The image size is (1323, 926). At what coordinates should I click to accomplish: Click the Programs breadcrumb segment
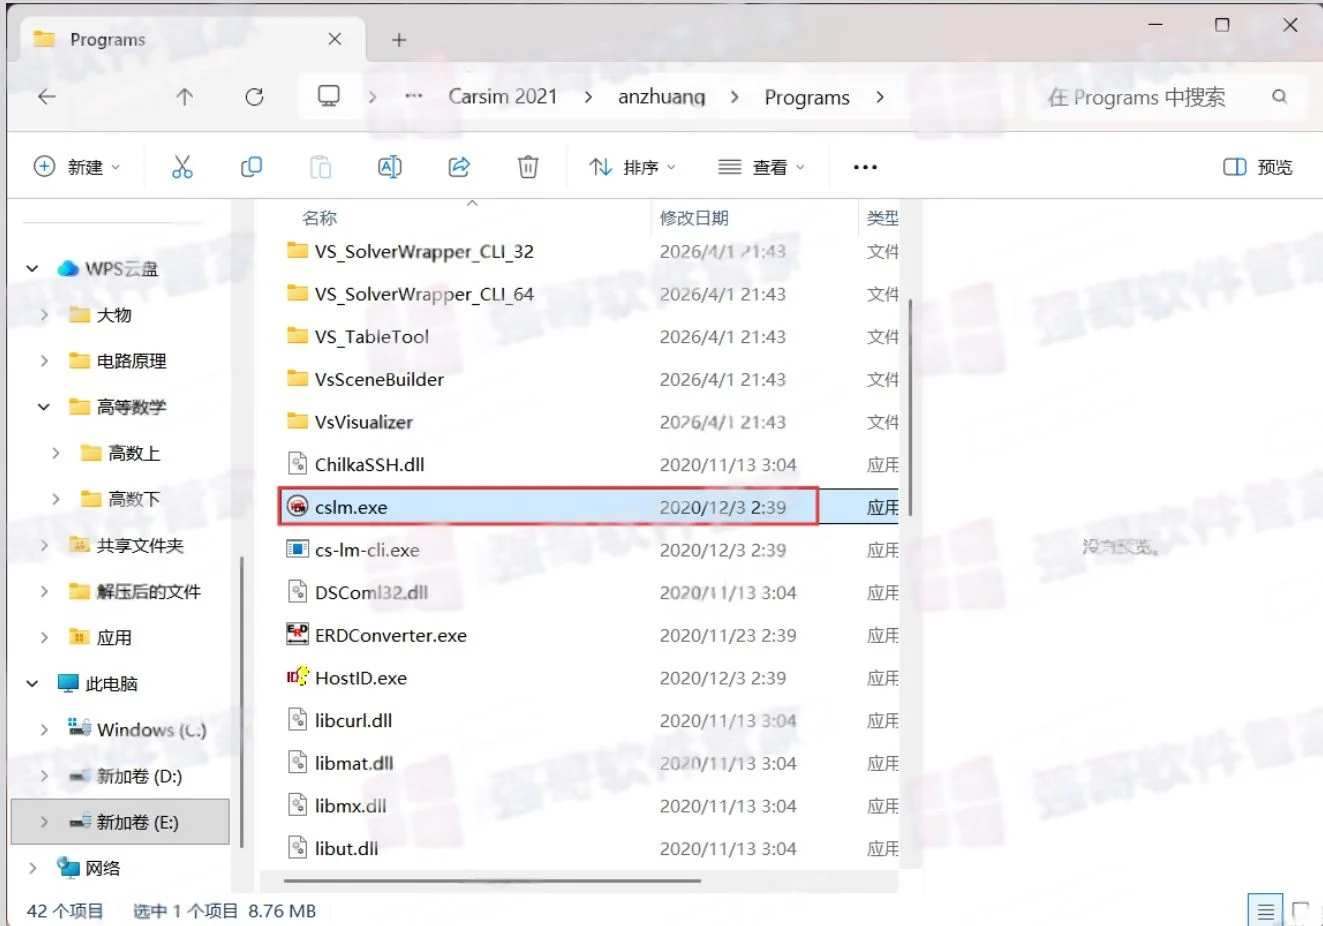[807, 97]
